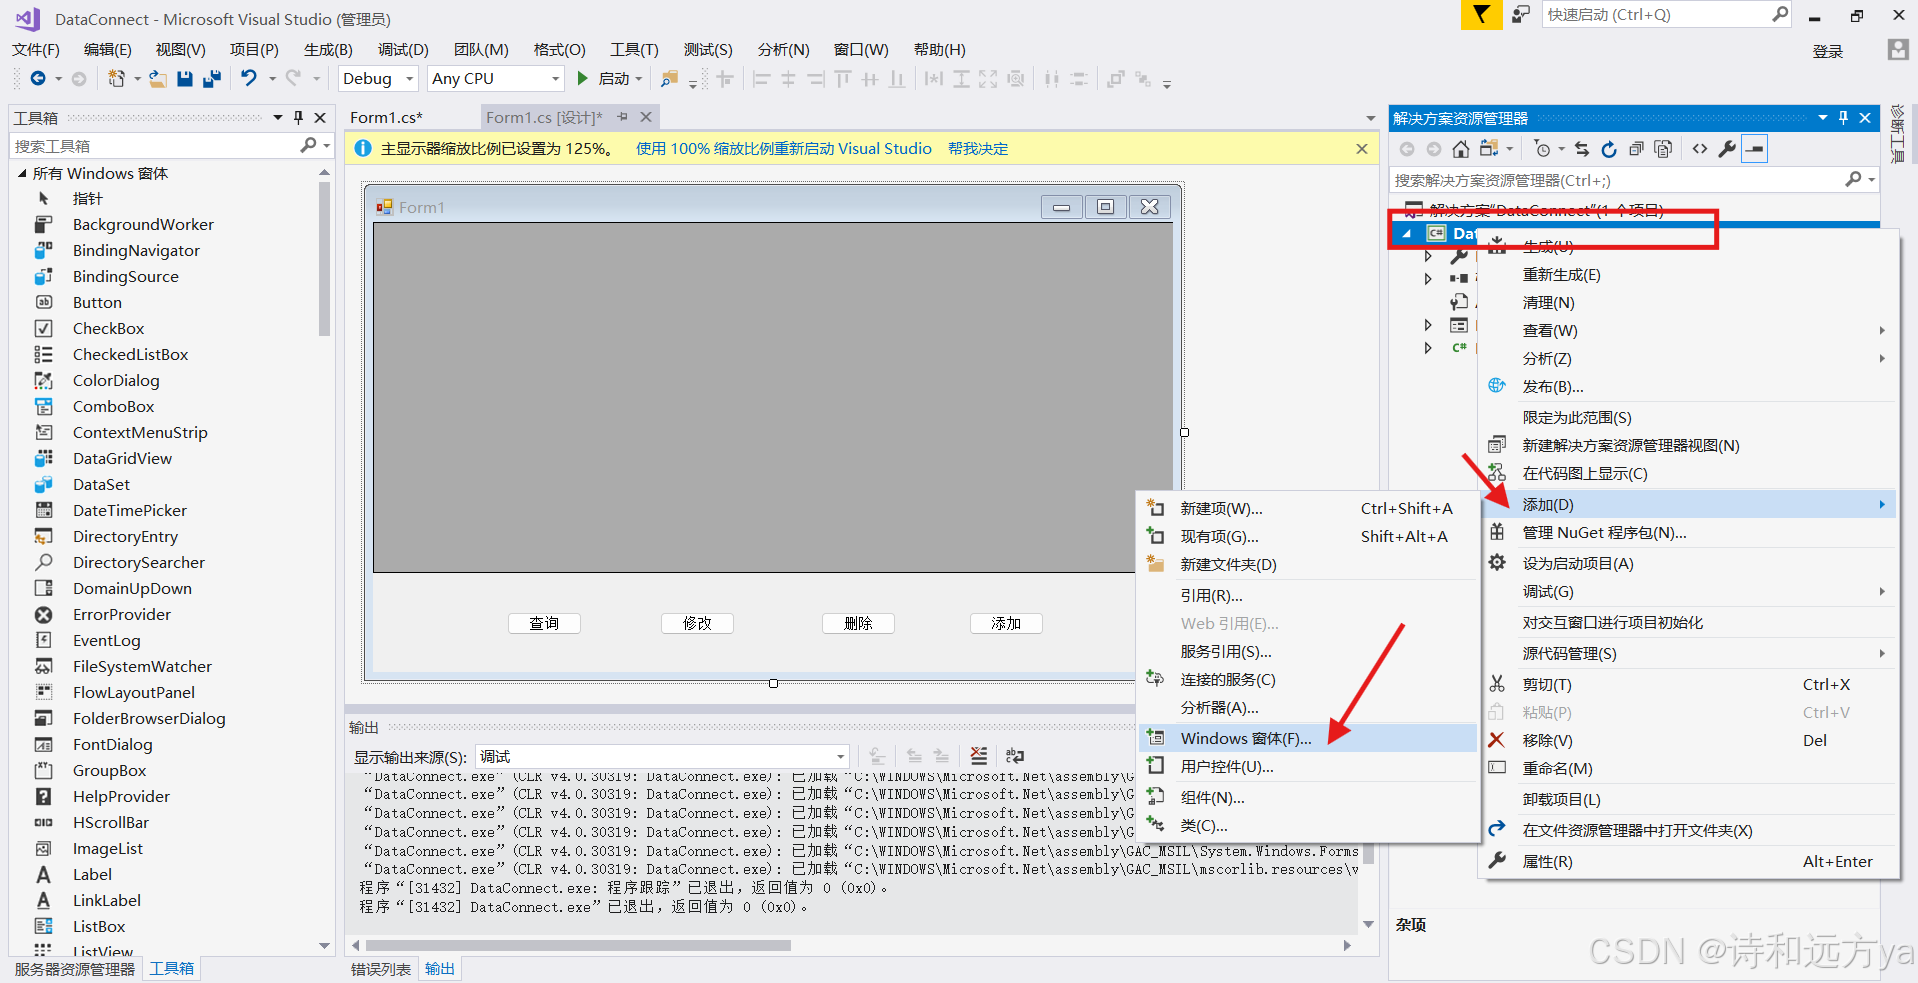Click the Undo arrow in toolbar
Image resolution: width=1918 pixels, height=983 pixels.
(x=249, y=78)
